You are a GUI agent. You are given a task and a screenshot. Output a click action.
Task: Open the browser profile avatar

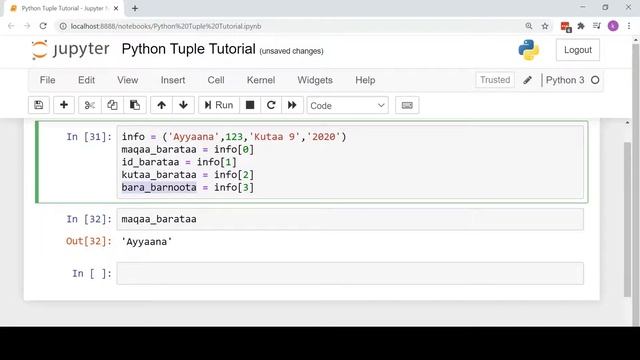click(613, 26)
